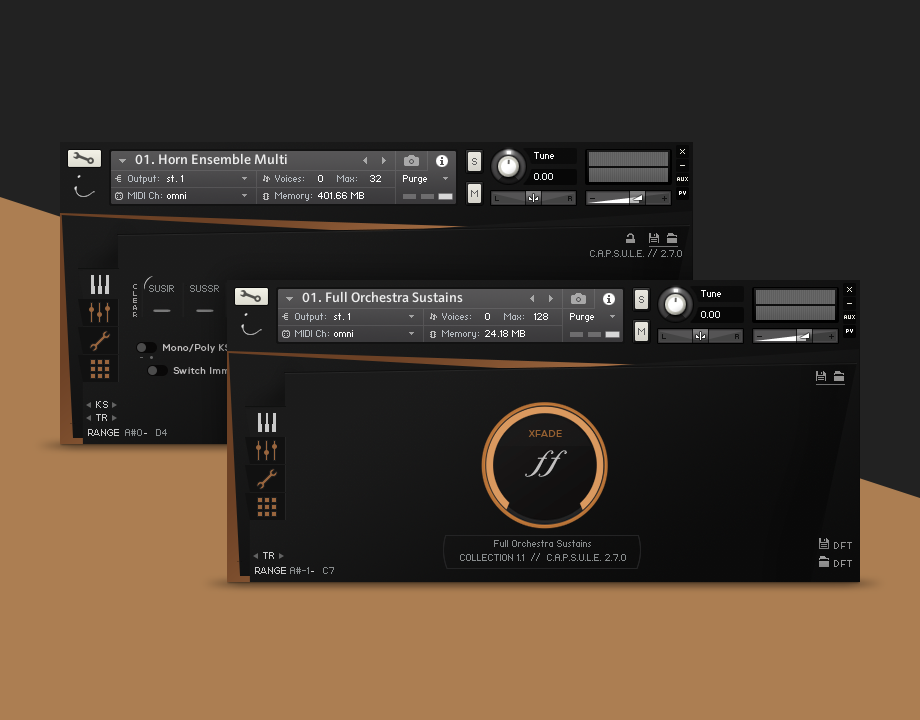
Task: Open wrench settings page in Full Orchestra sidebar
Action: click(267, 479)
